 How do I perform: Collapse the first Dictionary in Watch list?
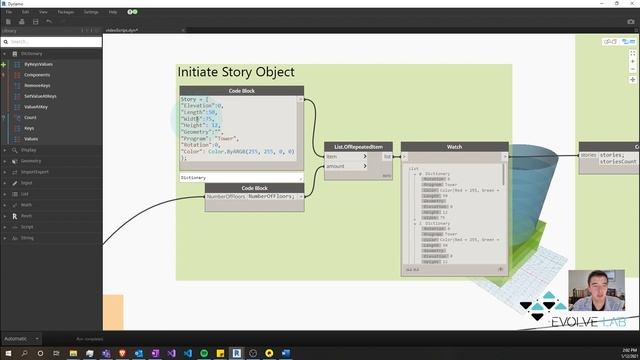[x=415, y=174]
